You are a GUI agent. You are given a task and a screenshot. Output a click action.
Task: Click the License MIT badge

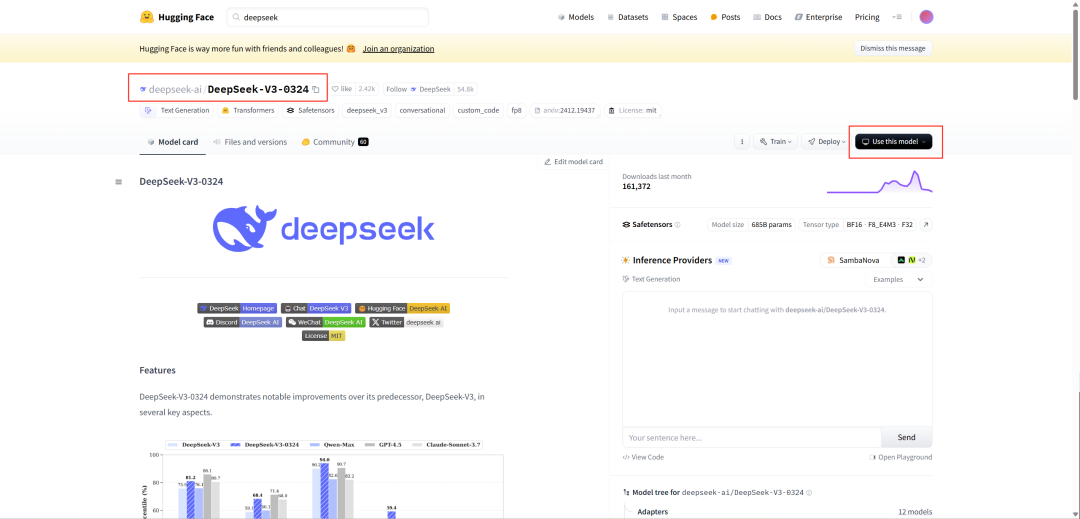click(324, 336)
